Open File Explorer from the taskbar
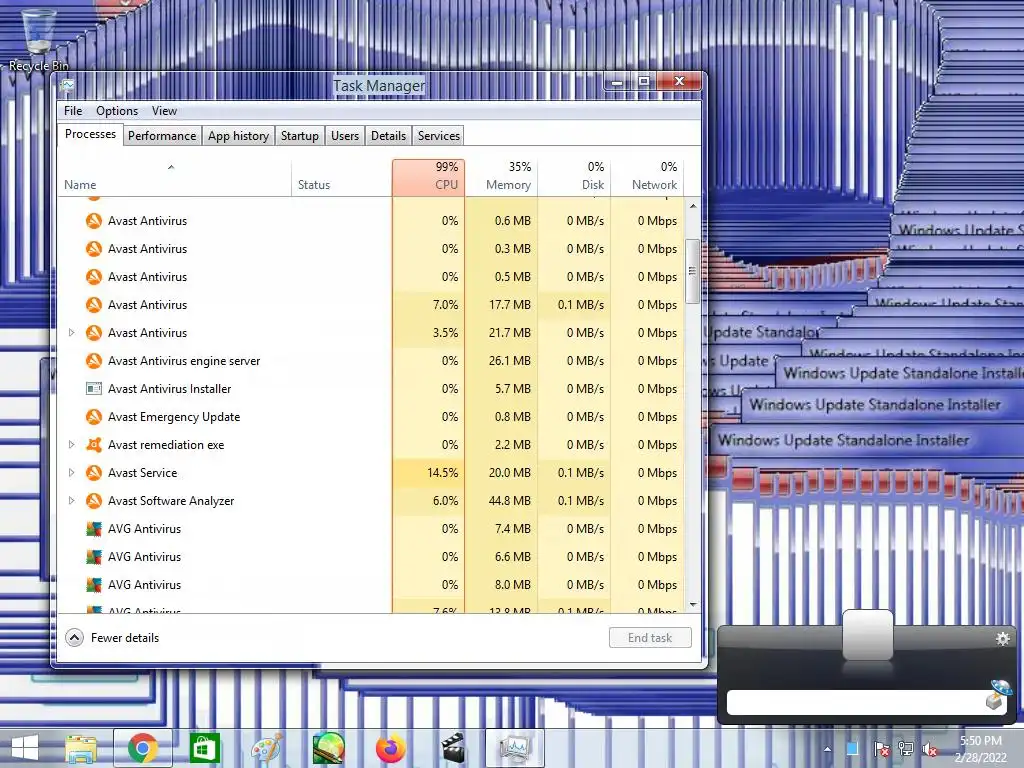 pos(81,748)
